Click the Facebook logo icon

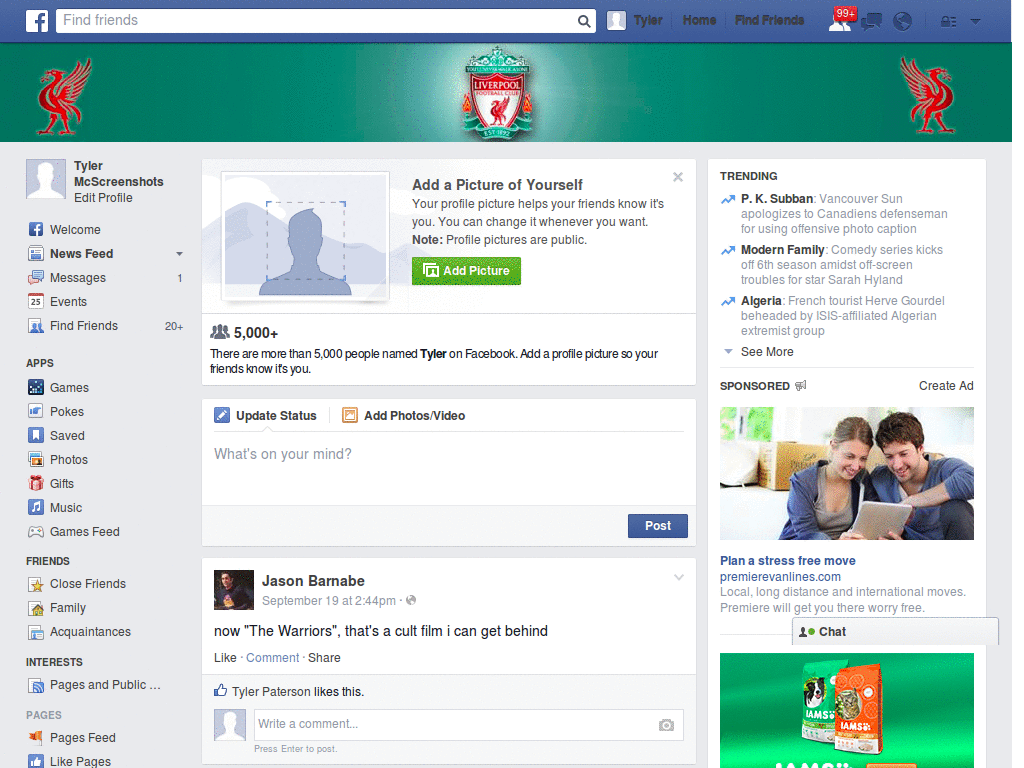coord(37,21)
